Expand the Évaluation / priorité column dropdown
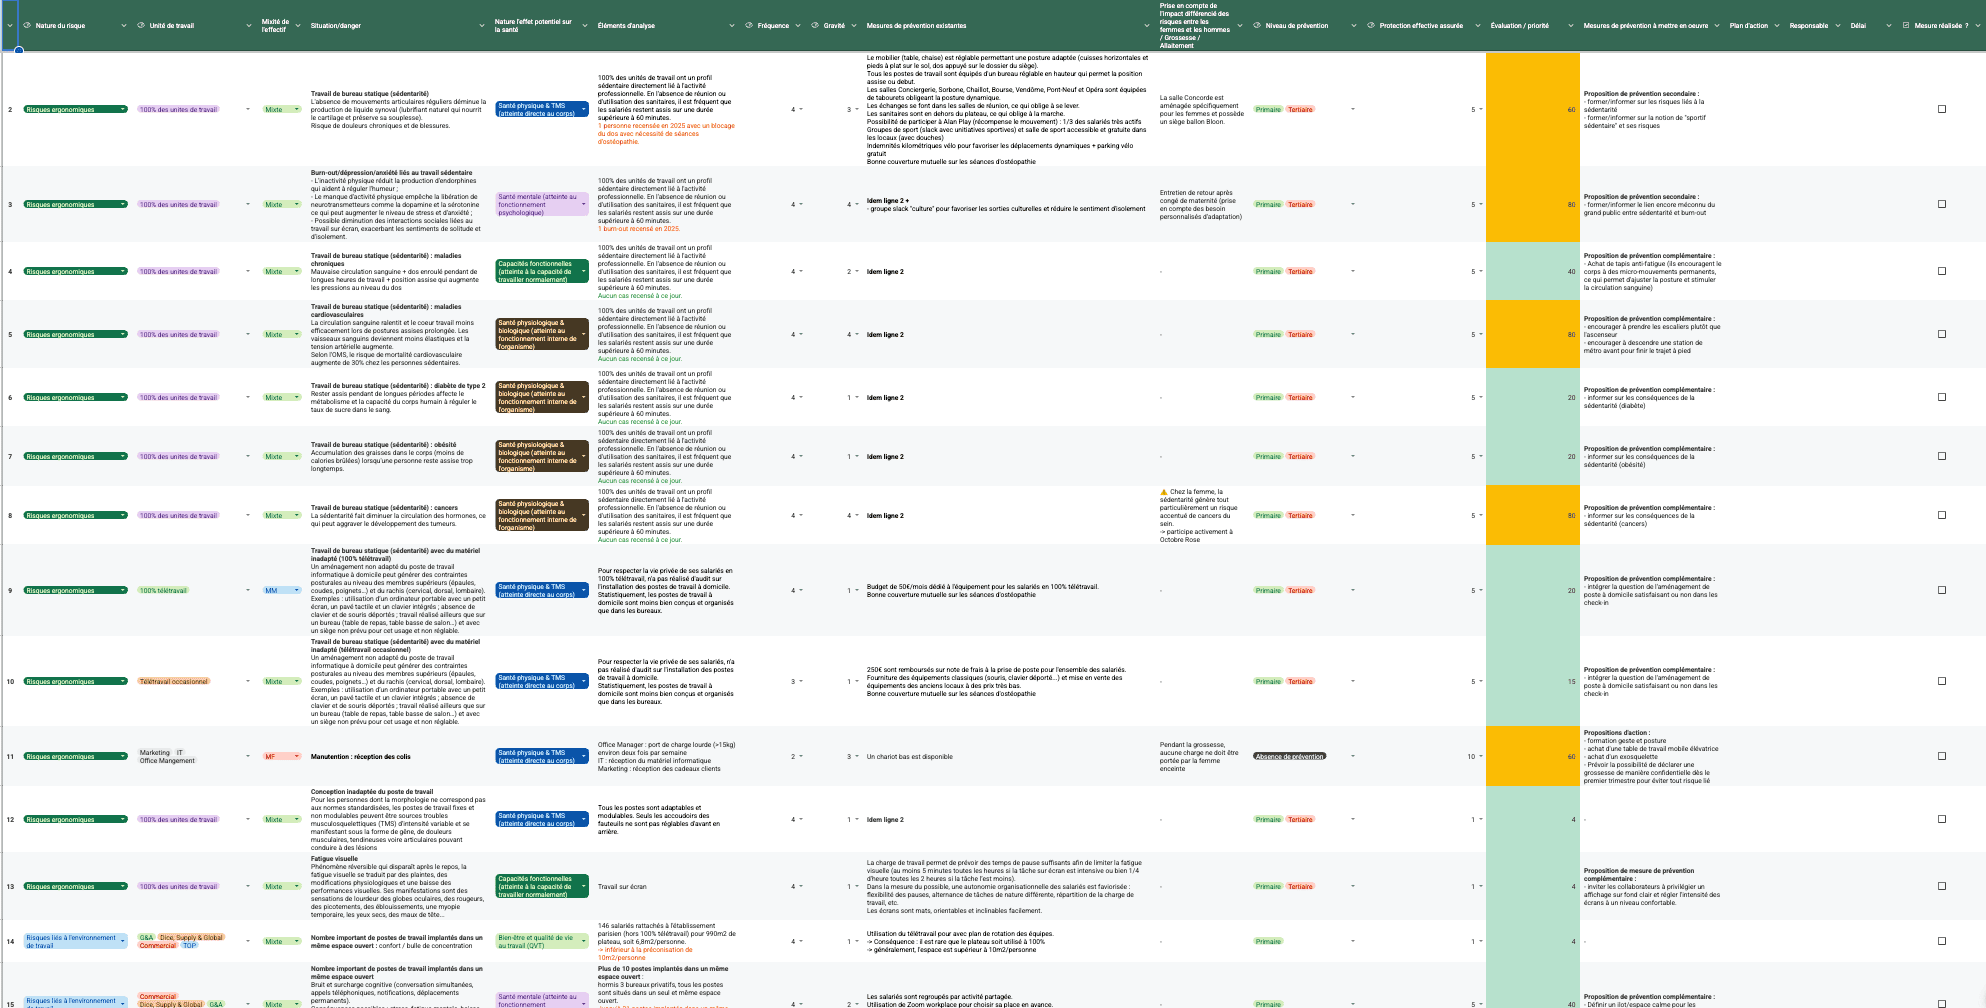1986x1008 pixels. tap(1570, 26)
